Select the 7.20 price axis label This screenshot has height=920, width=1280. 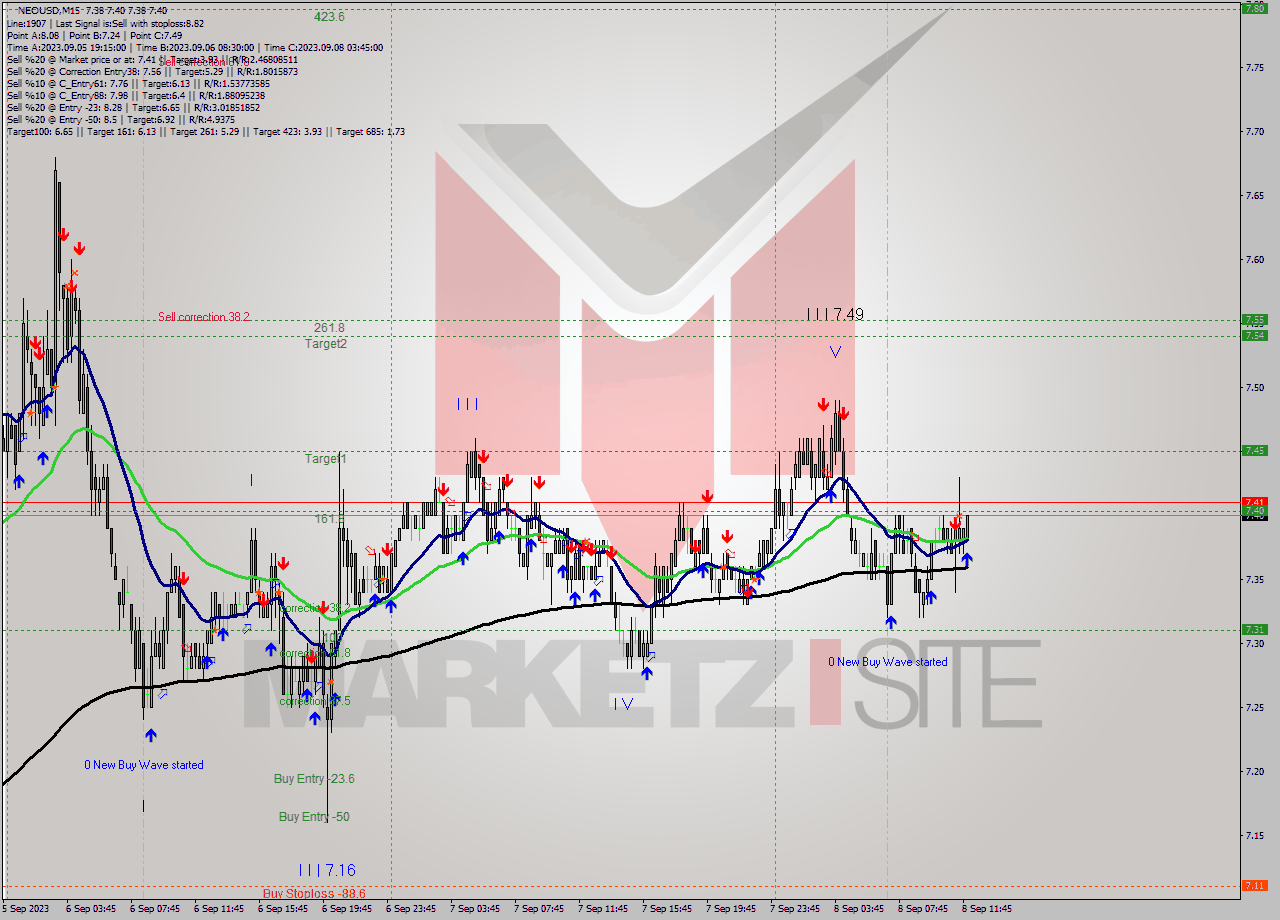(x=1254, y=771)
